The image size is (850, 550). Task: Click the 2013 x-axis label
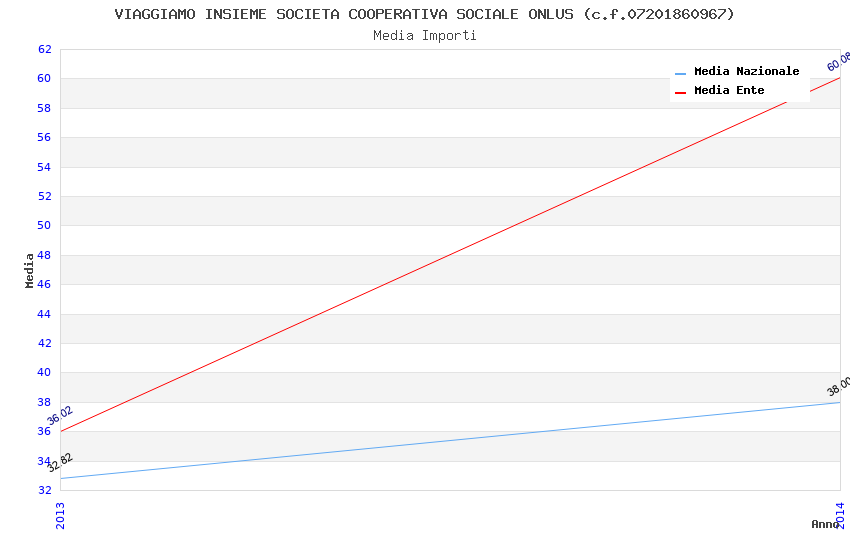point(60,515)
